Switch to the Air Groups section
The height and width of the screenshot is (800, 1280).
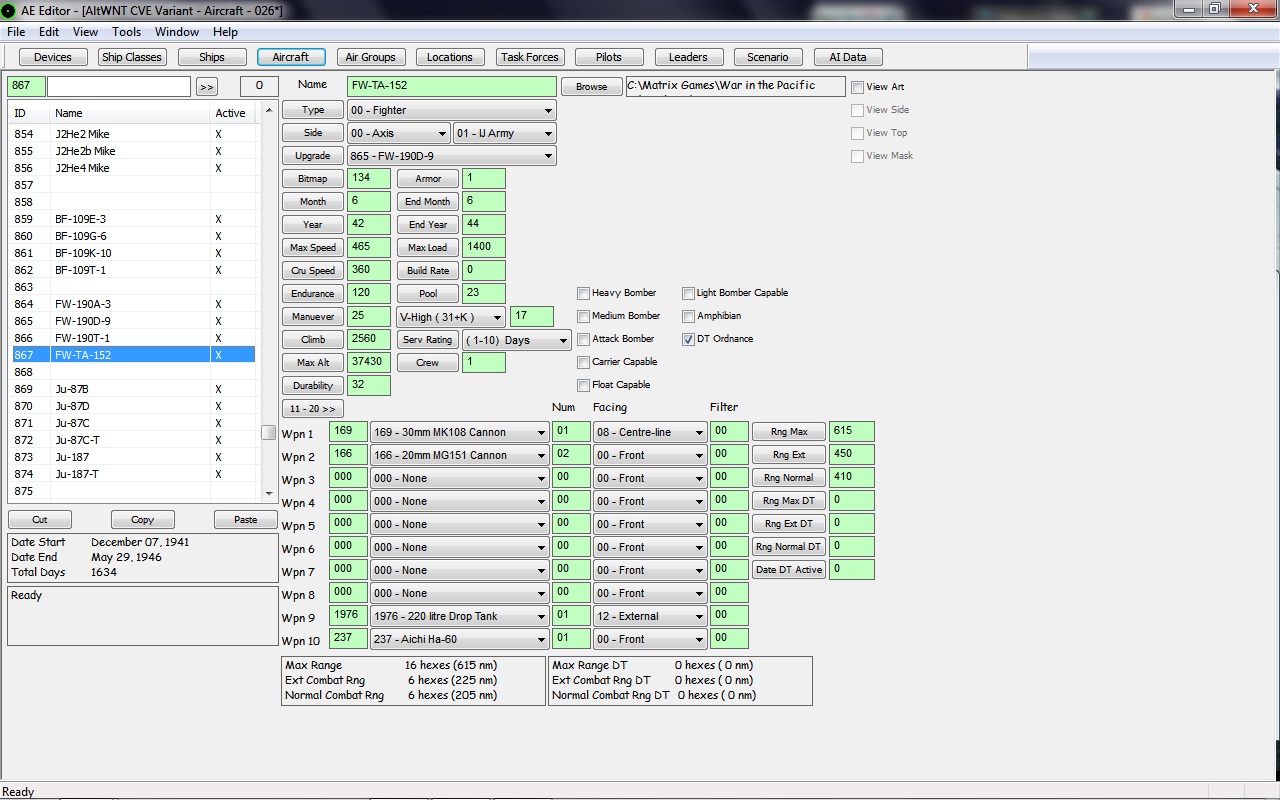click(371, 57)
